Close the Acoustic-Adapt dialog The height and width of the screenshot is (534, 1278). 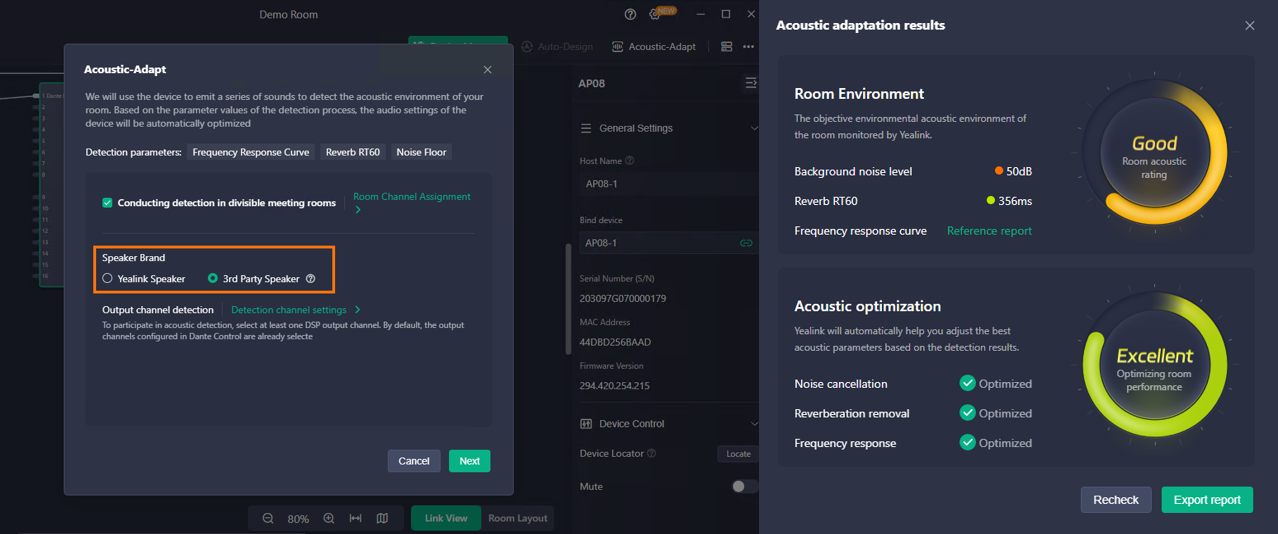[x=487, y=69]
